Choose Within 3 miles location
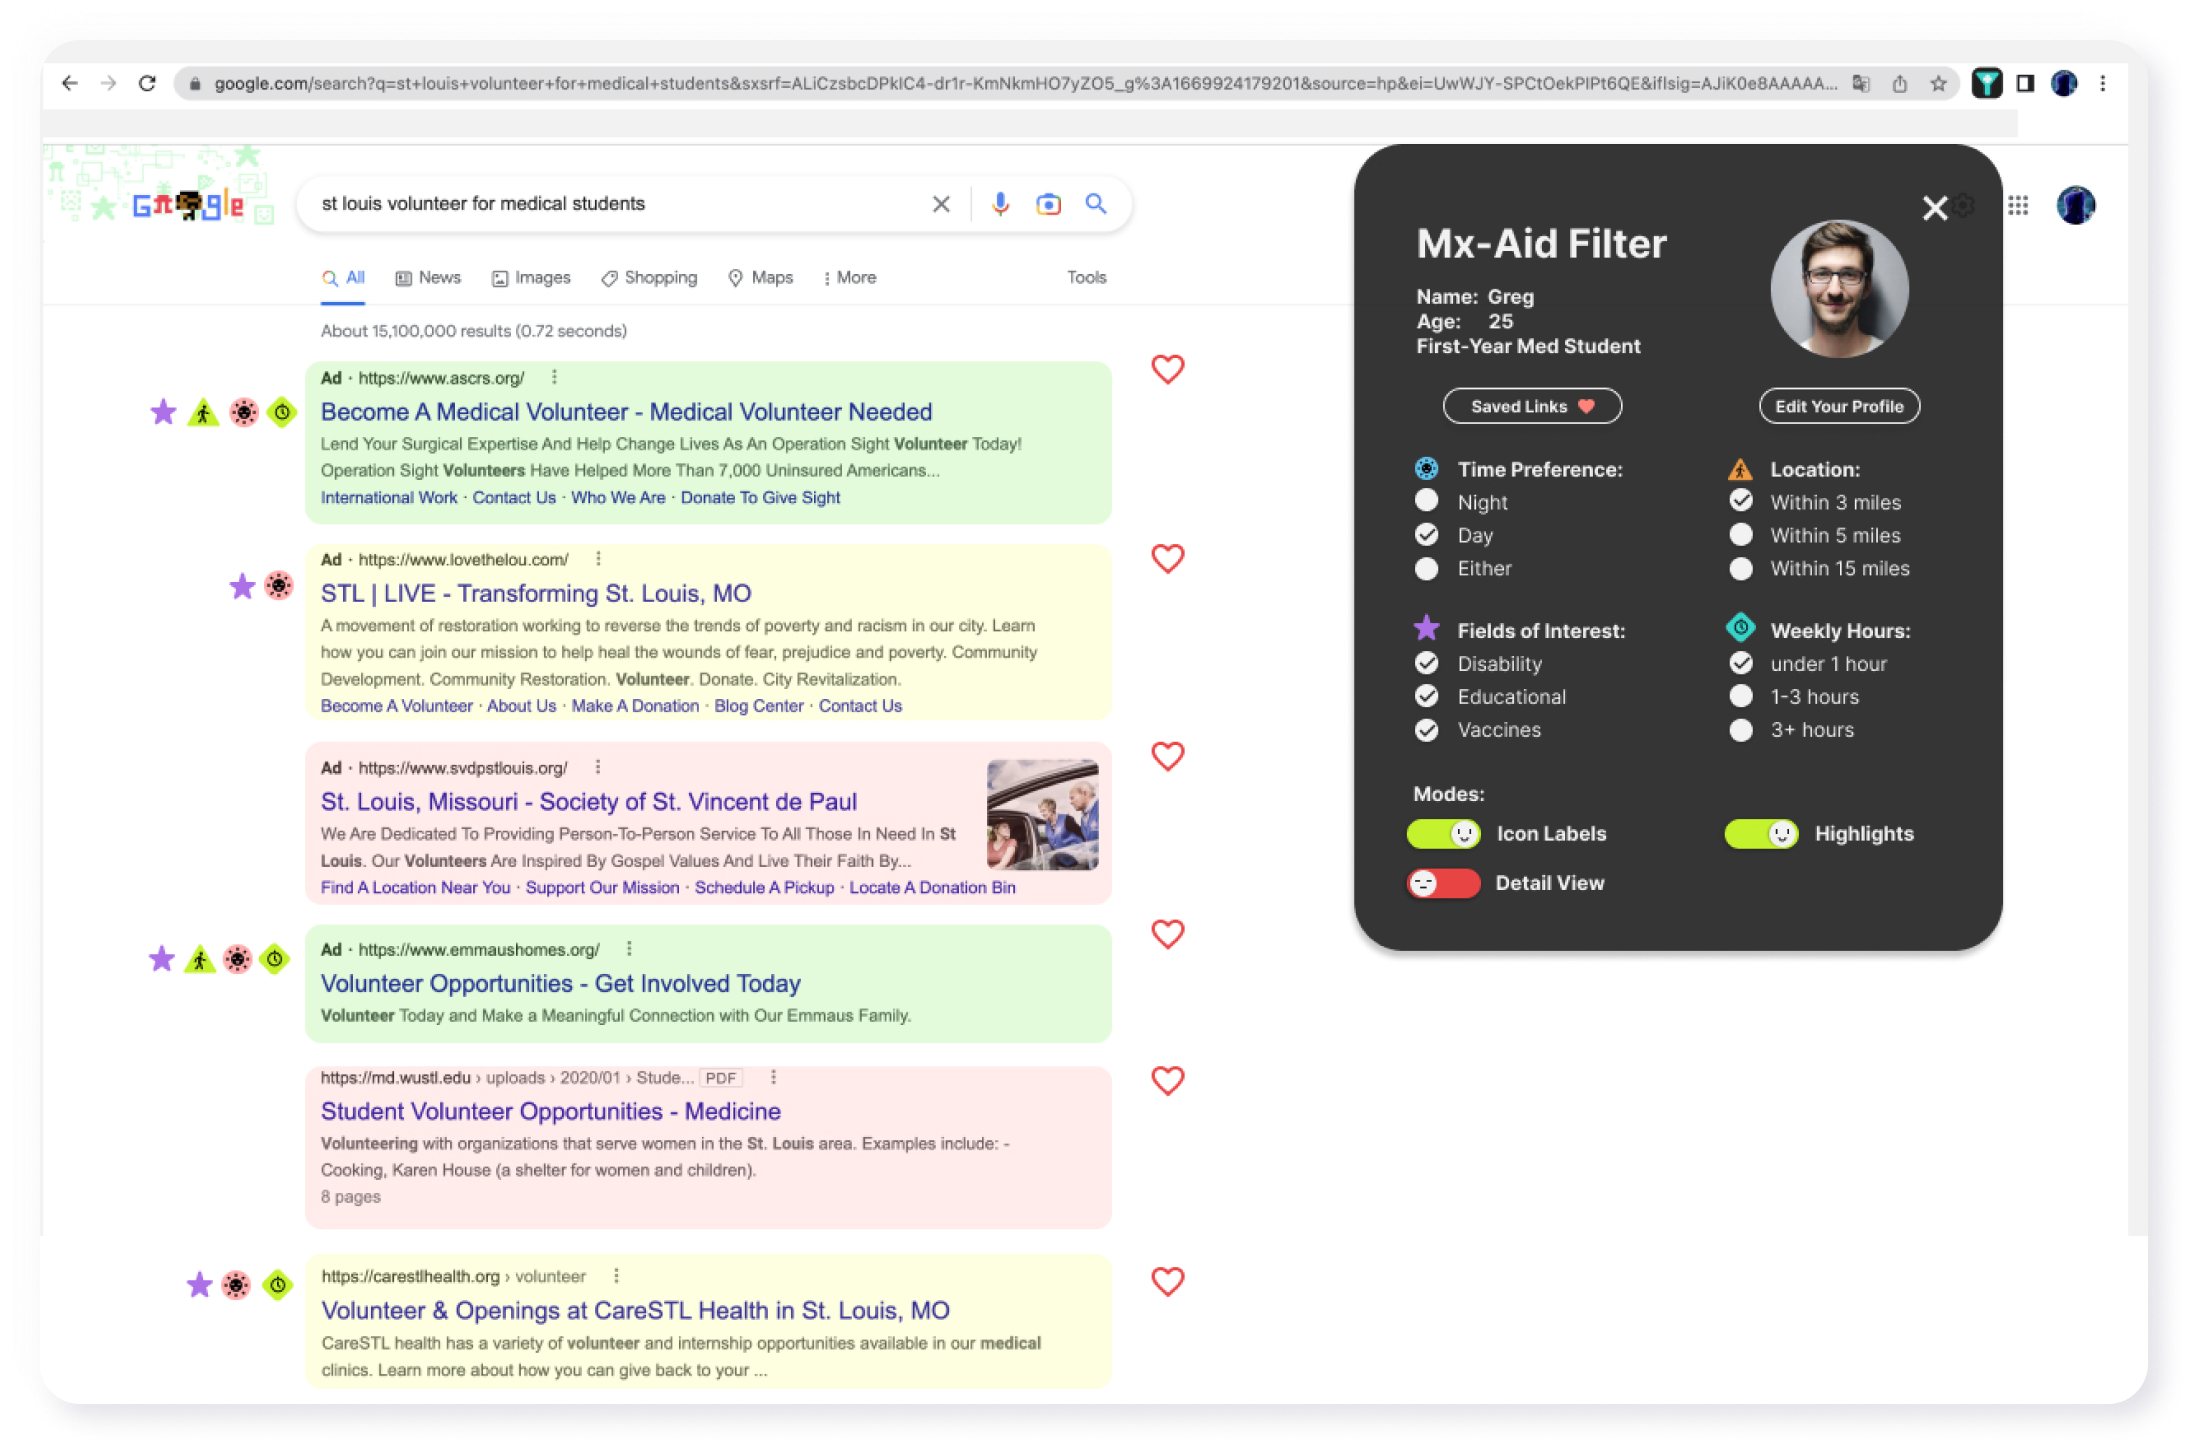Viewport: 2188px width, 1444px height. click(x=1741, y=501)
